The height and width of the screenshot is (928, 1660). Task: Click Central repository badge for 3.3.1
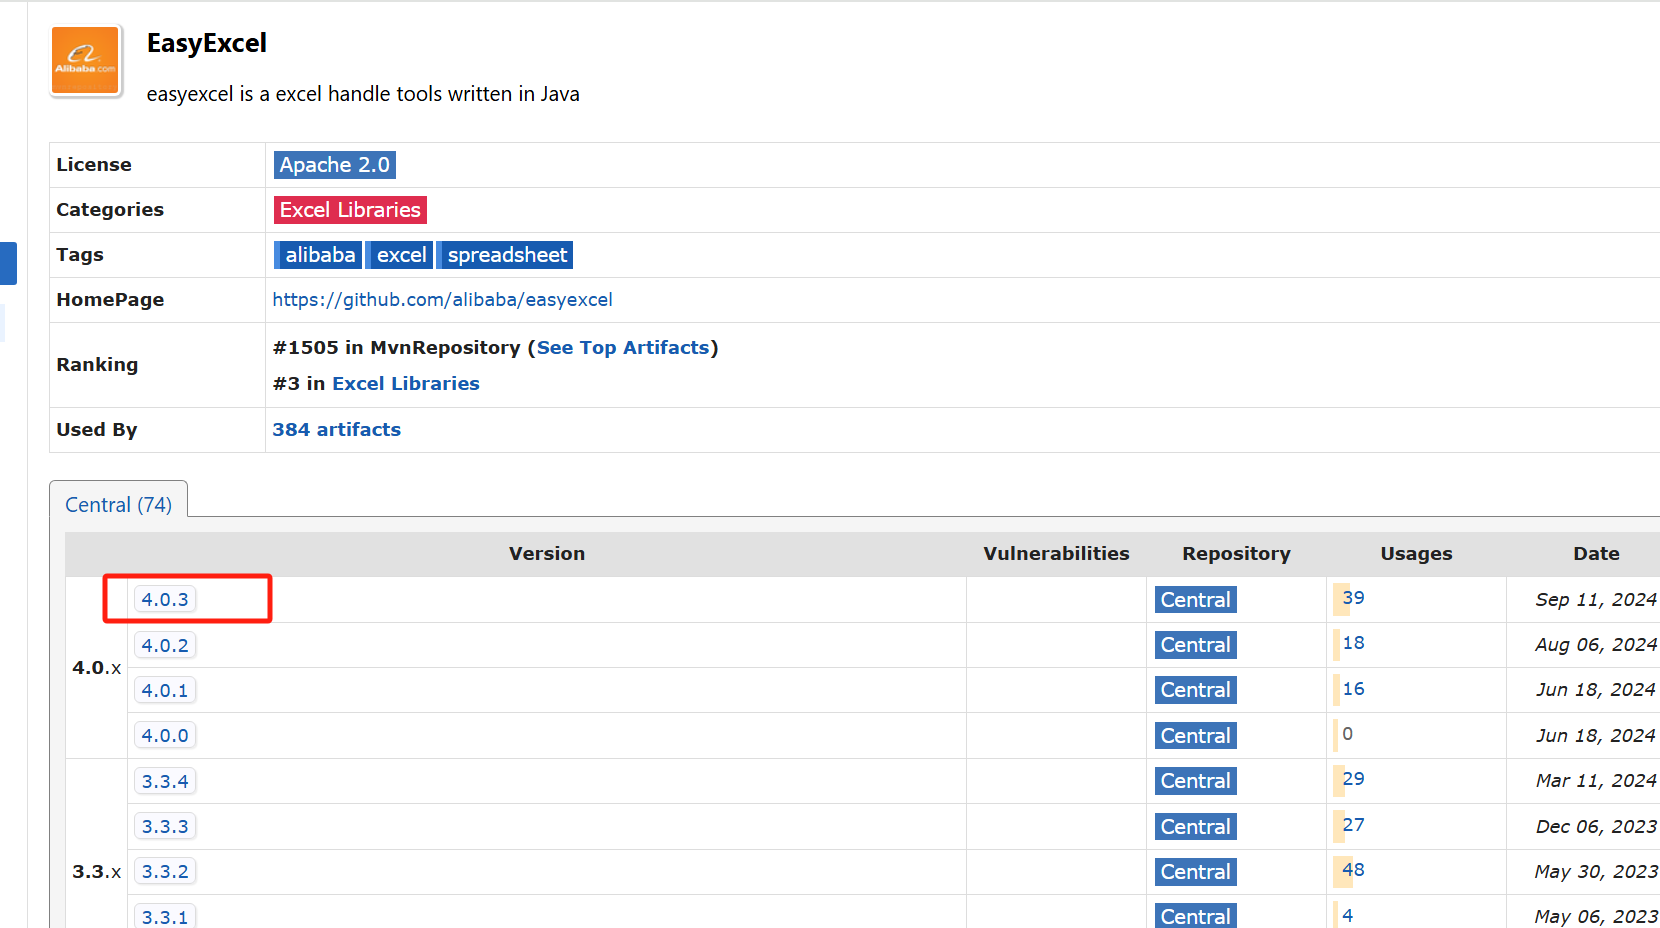pos(1196,916)
